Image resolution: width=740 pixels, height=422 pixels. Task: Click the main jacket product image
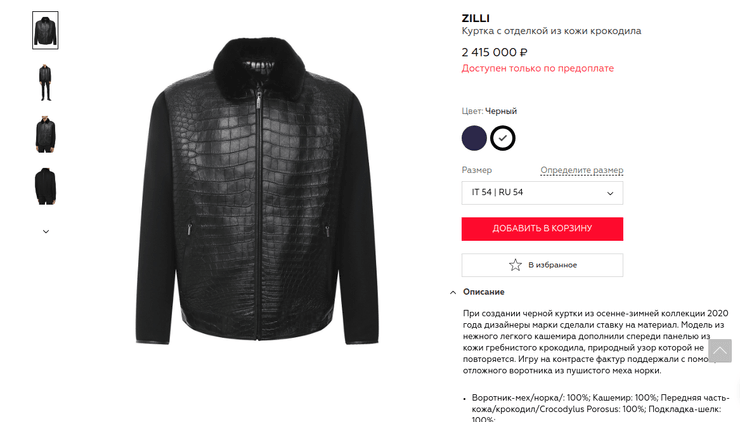point(257,191)
